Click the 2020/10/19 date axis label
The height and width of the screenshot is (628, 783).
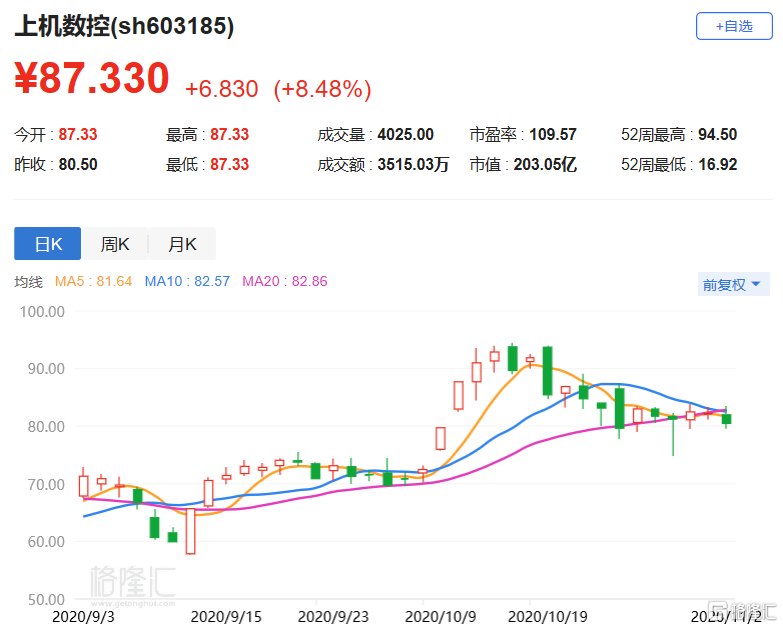point(548,617)
